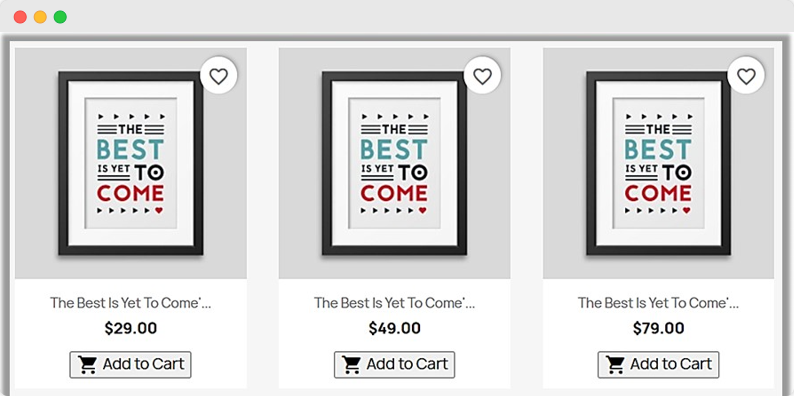Open the framed print image priced $49.00
Viewport: 794px width, 396px height.
[394, 163]
